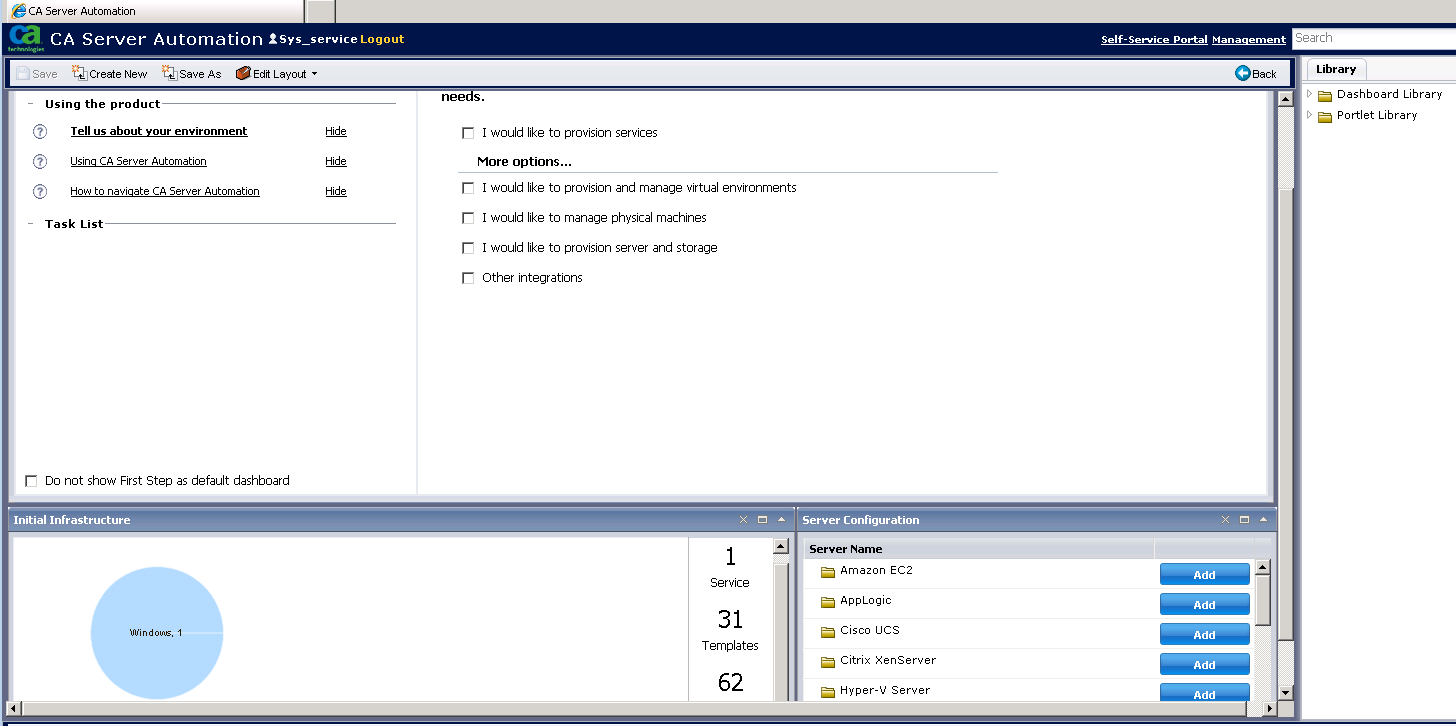Viewport: 1456px width, 726px height.
Task: Click the AppLogic folder icon
Action: (827, 602)
